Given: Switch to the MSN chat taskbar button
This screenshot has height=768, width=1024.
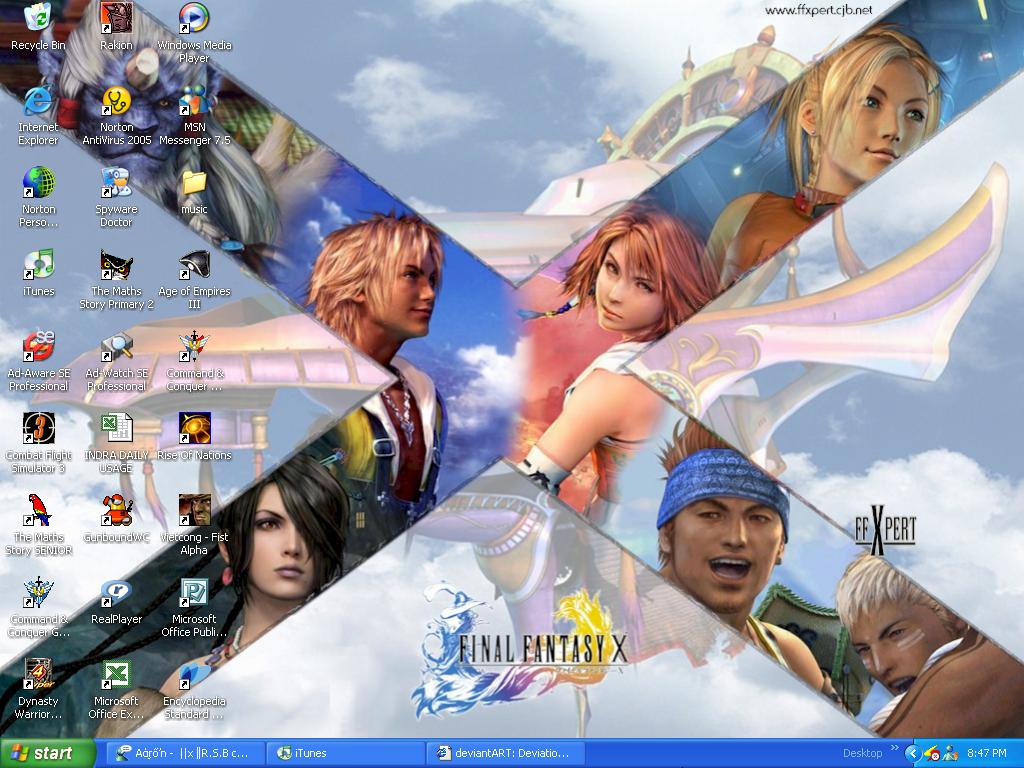Looking at the screenshot, I should coord(185,754).
